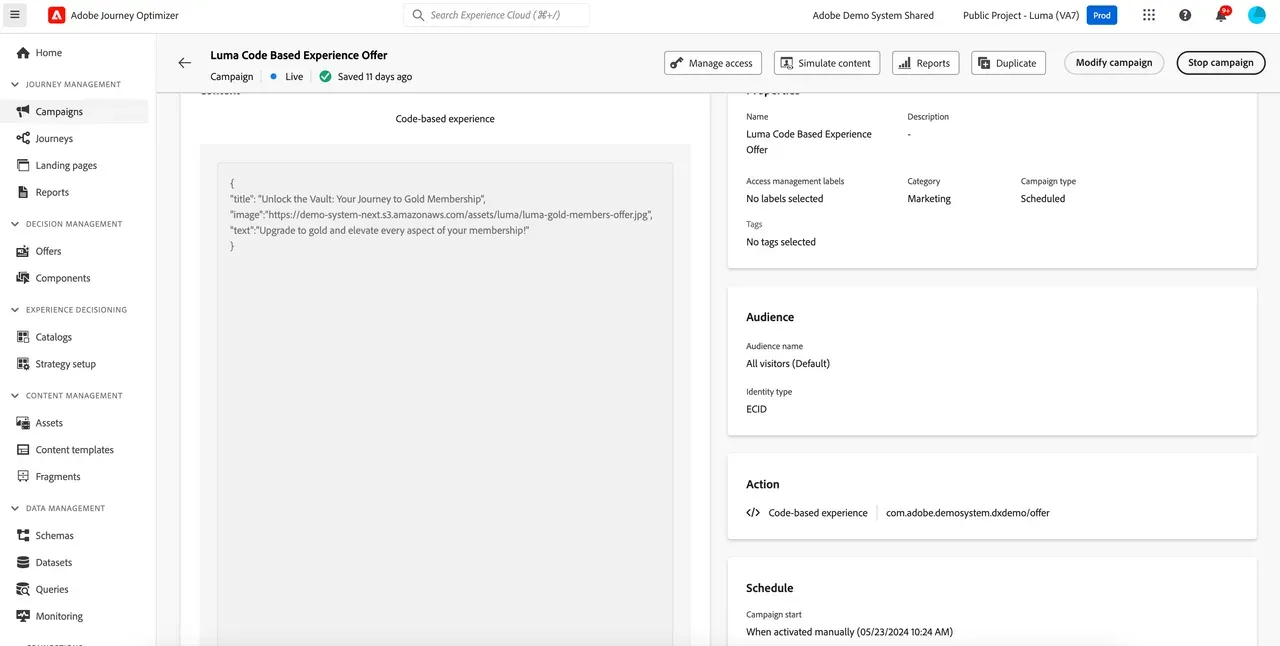Screen dimensions: 1280x646
Task: Click the Landing pages icon
Action: [23, 166]
